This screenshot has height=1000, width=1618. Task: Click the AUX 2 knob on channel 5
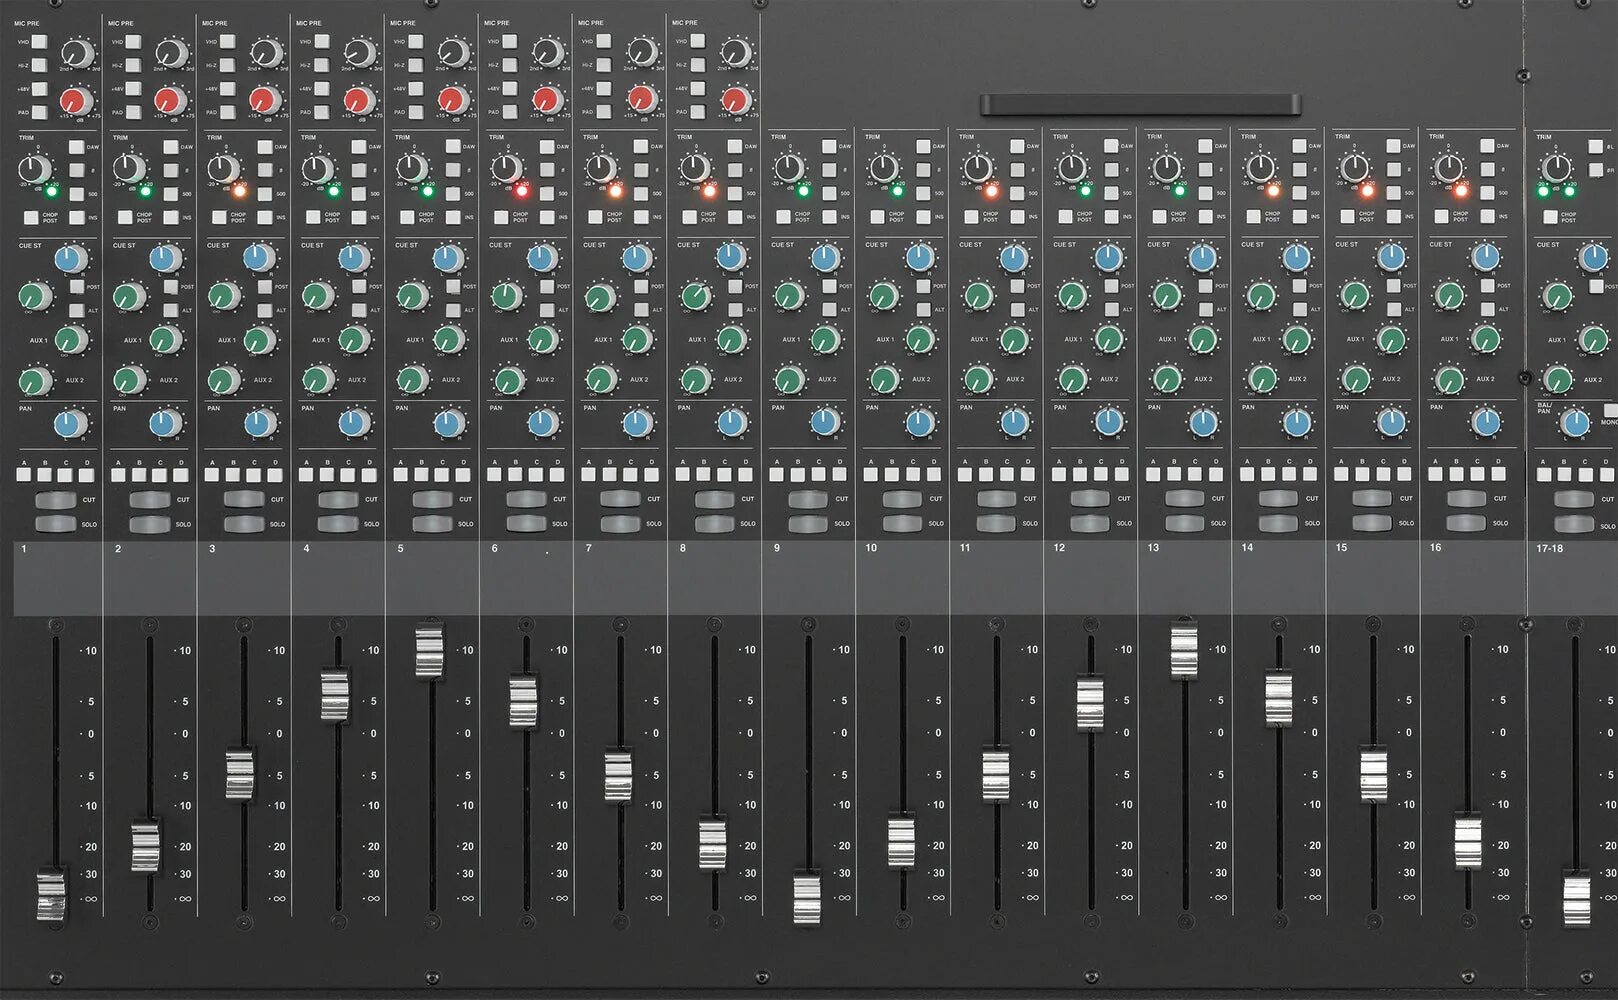412,380
